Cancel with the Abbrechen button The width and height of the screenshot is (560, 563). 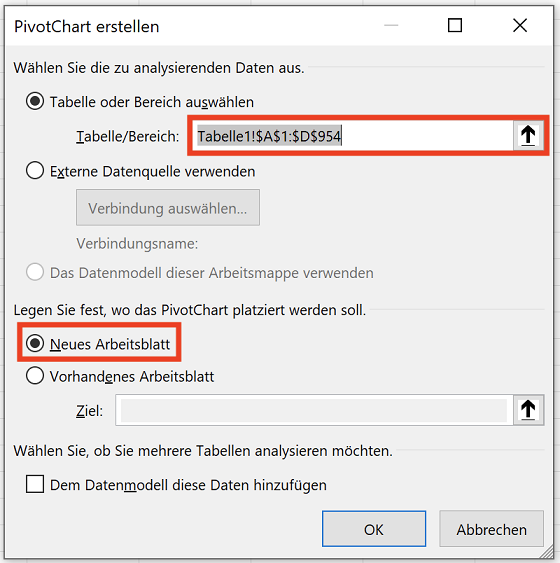(x=491, y=529)
